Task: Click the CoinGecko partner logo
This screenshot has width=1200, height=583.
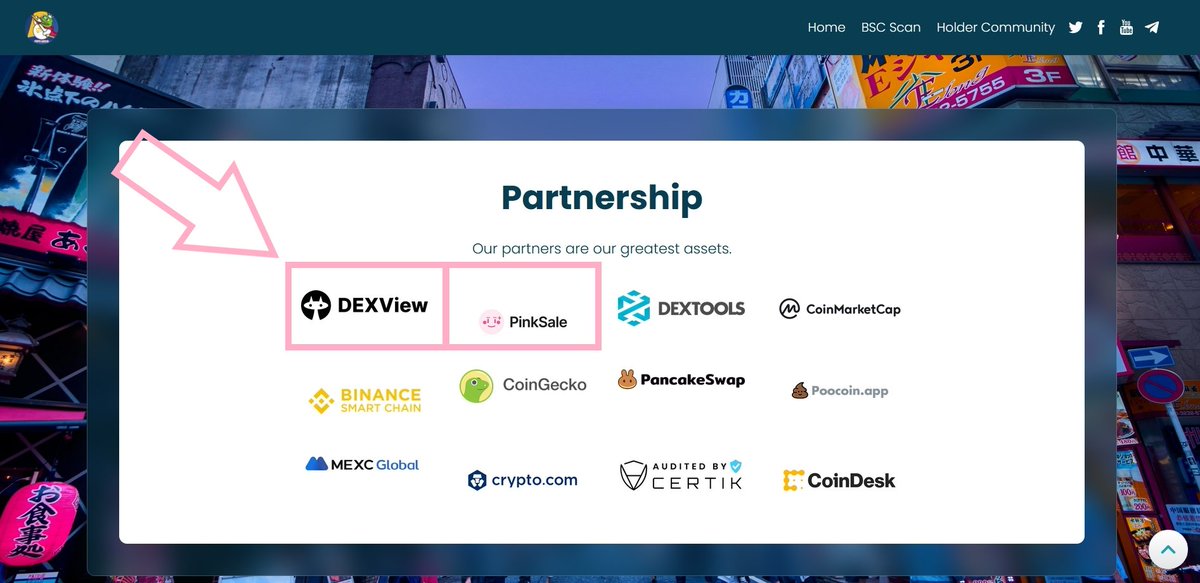Action: 523,385
